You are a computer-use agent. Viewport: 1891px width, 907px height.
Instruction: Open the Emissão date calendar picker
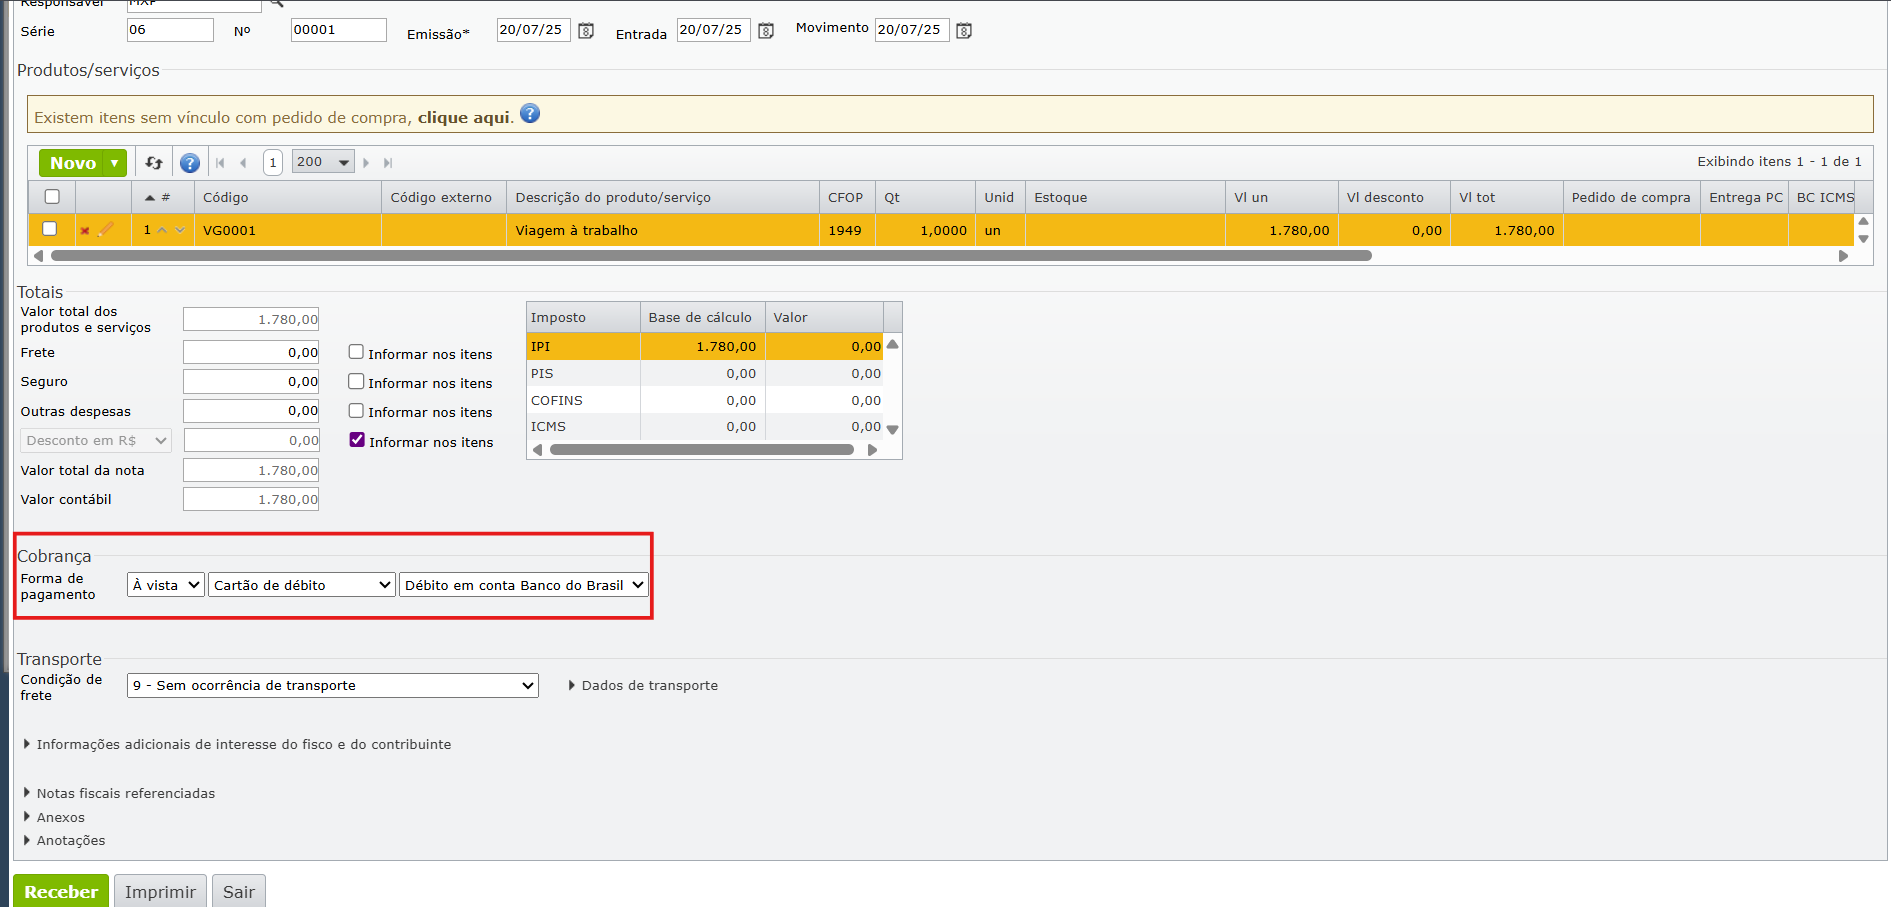click(586, 31)
